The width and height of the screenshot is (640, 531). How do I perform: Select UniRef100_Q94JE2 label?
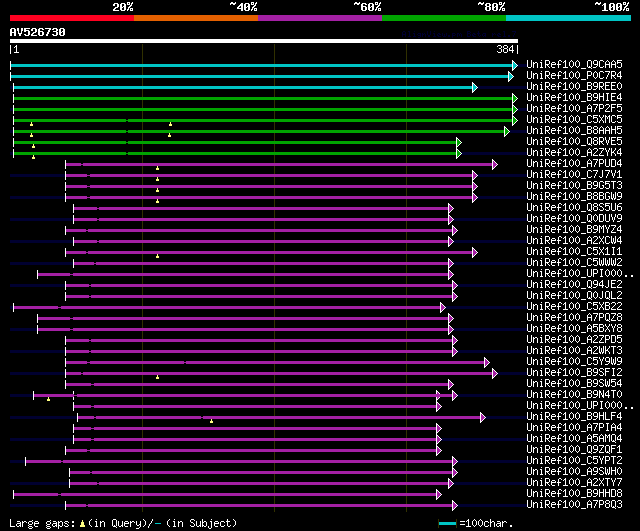point(574,285)
